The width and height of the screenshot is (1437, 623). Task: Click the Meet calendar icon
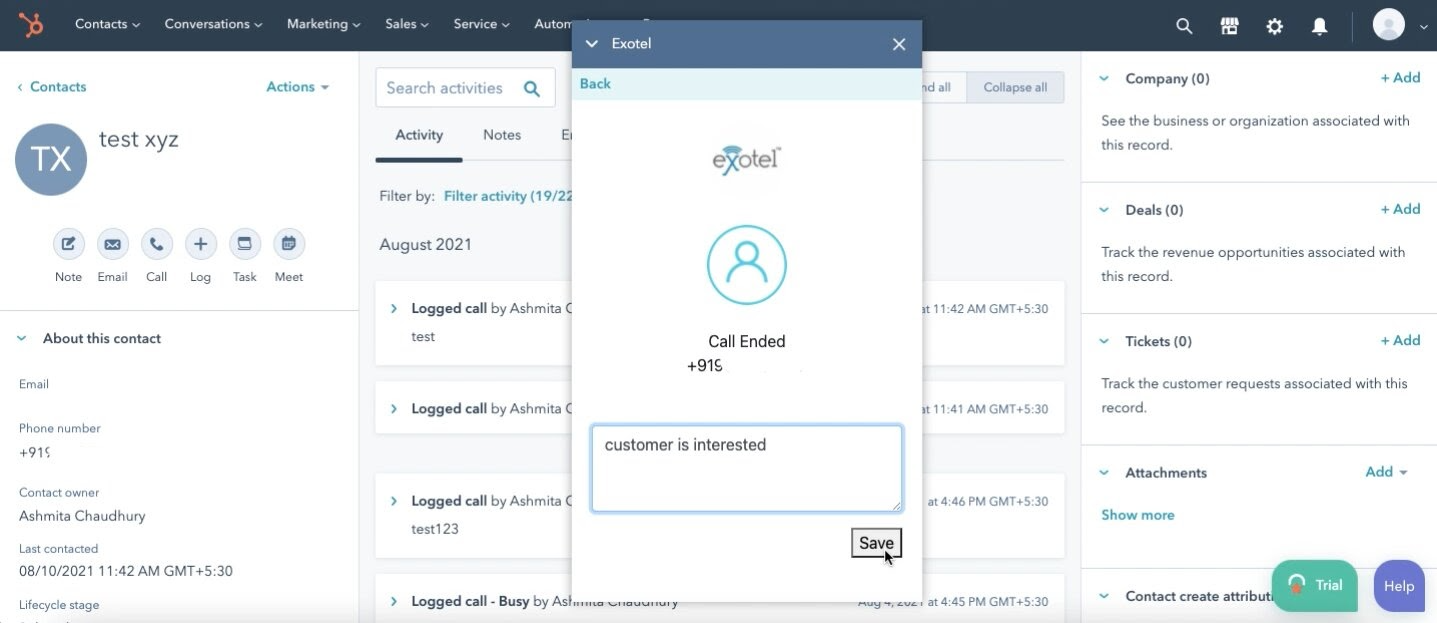point(288,244)
